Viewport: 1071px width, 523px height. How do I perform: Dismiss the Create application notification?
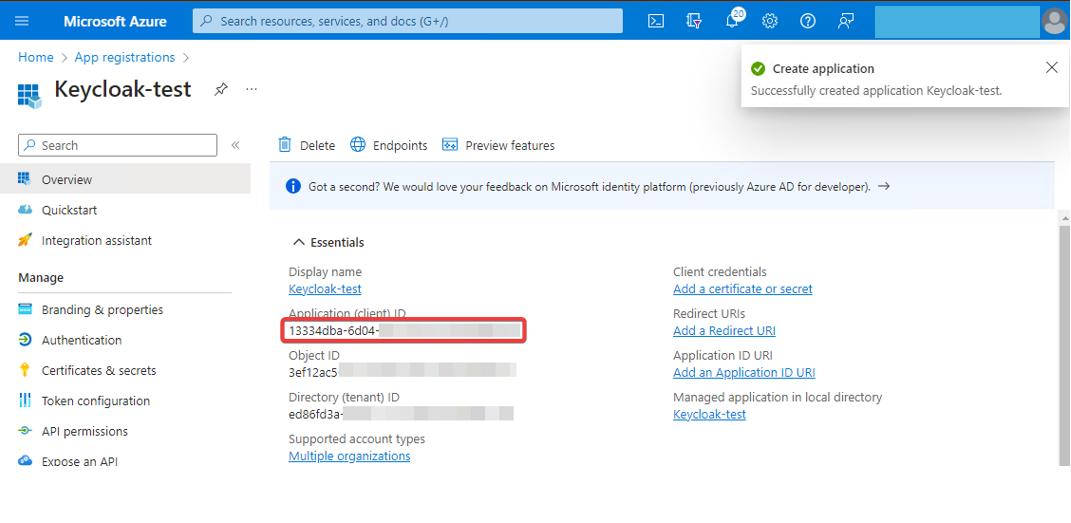[1052, 68]
